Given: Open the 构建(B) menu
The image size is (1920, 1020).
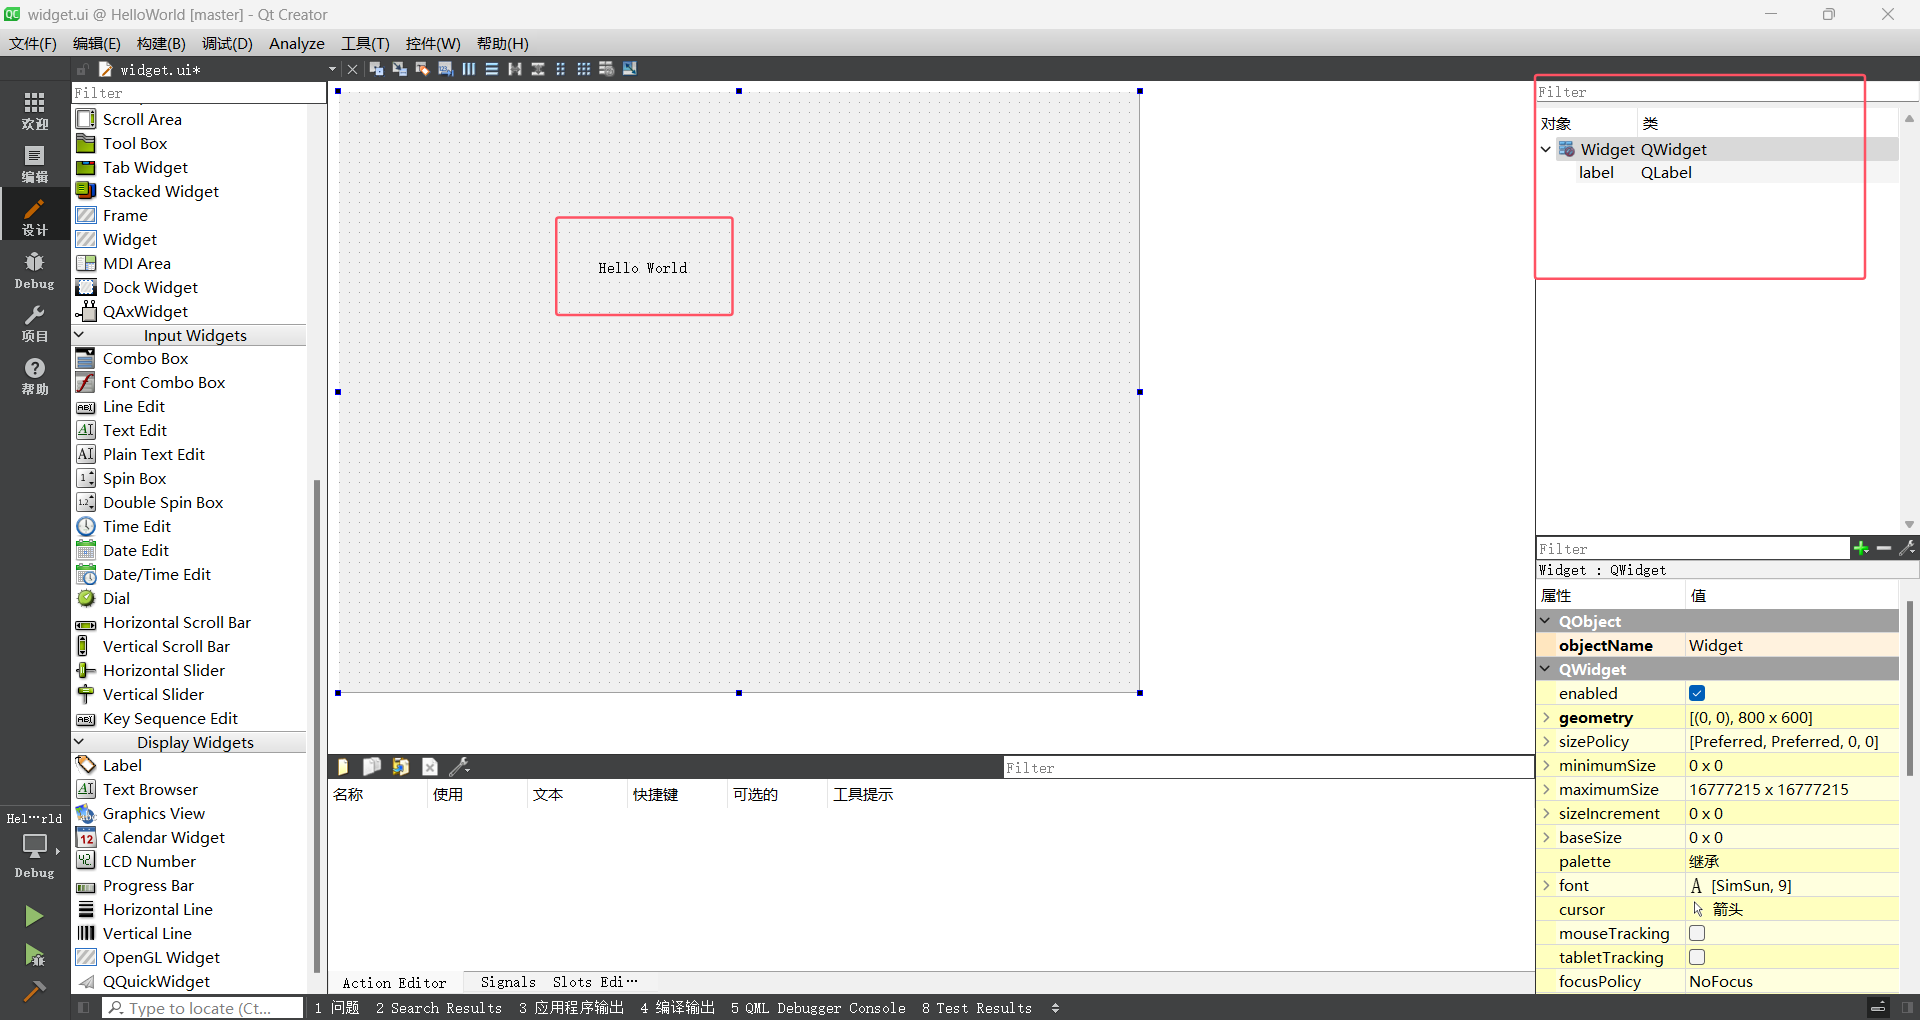Looking at the screenshot, I should click(x=161, y=43).
